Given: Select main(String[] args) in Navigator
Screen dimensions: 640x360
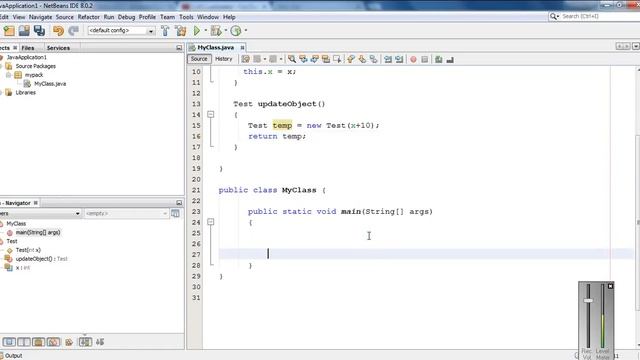Looking at the screenshot, I should (38, 232).
